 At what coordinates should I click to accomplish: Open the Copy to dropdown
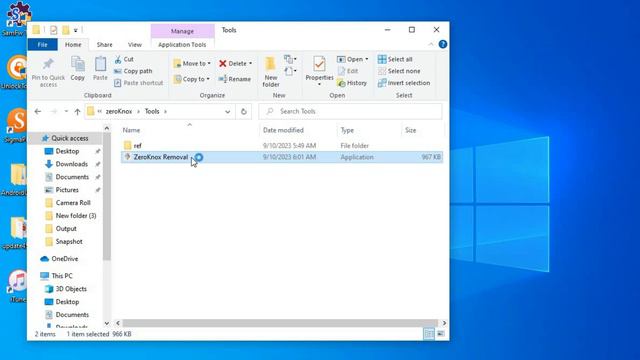click(x=191, y=79)
